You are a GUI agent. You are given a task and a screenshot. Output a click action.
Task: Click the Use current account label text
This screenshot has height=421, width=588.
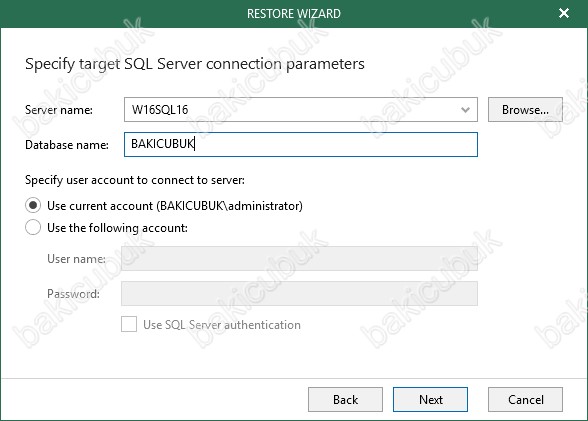point(175,206)
